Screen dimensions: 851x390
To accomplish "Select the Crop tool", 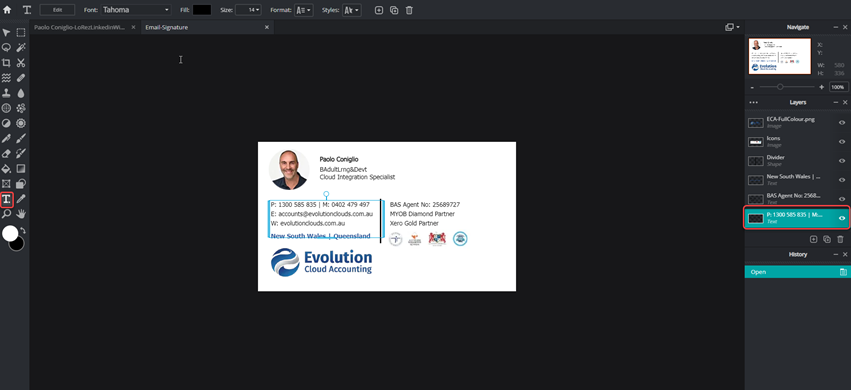I will pos(7,62).
